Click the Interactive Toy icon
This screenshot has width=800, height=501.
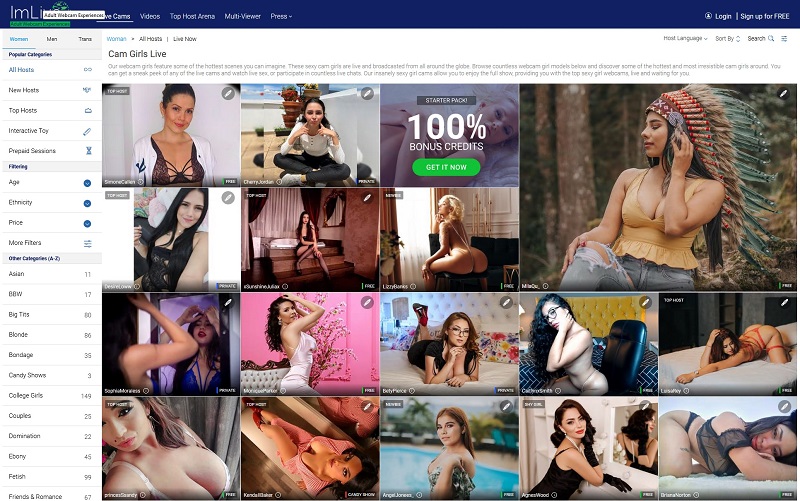[x=87, y=131]
